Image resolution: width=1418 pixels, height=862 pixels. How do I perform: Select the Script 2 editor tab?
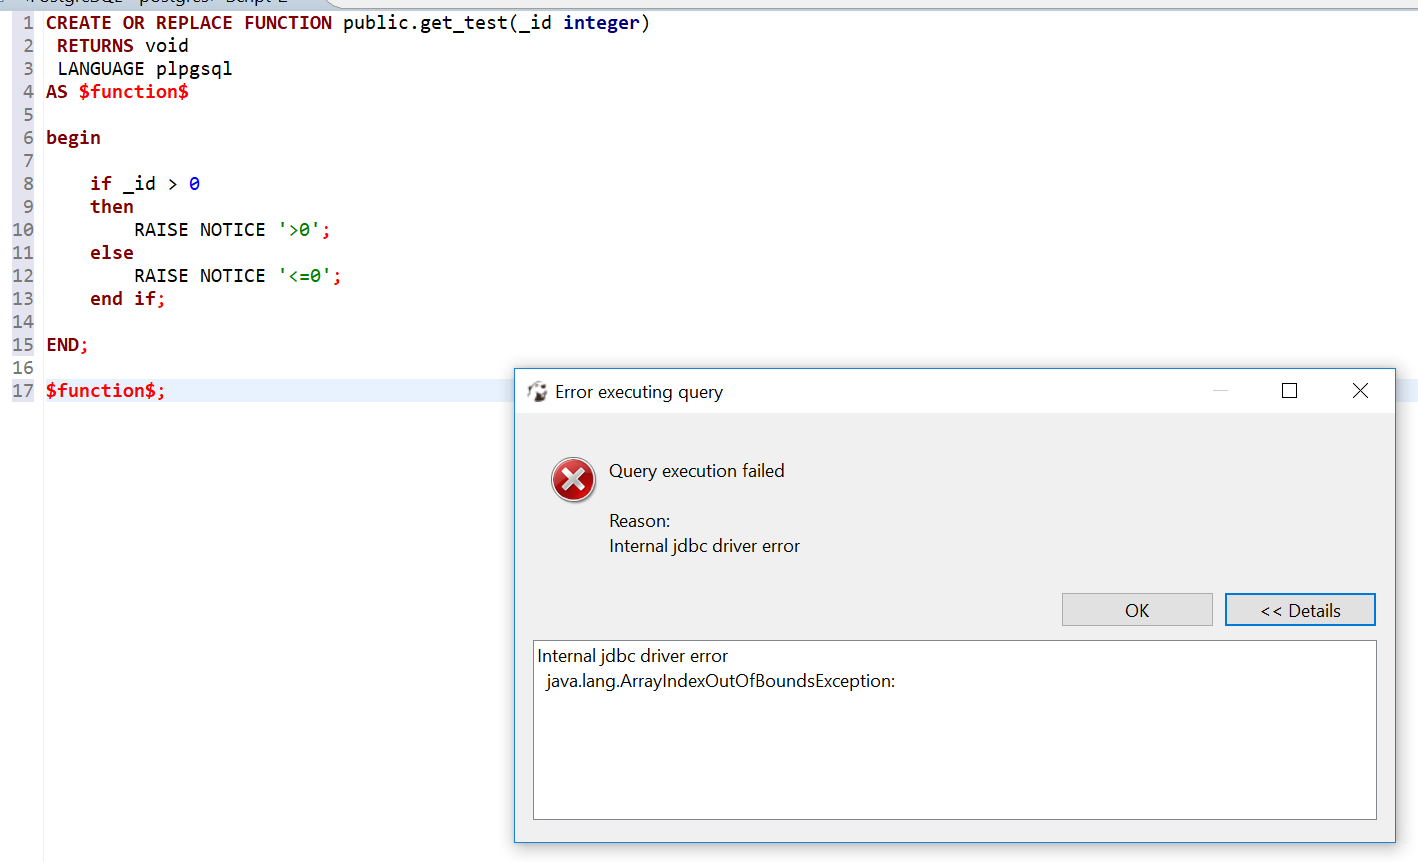tap(262, 3)
